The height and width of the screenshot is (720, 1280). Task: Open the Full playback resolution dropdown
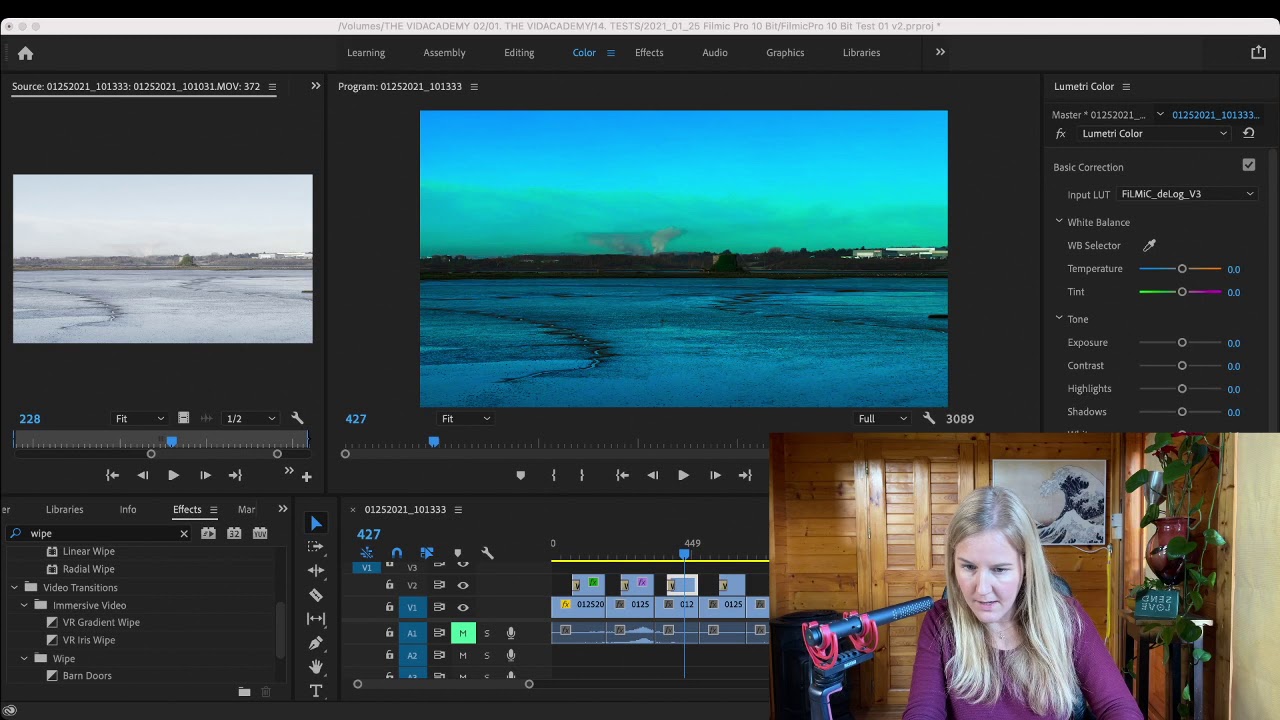click(882, 419)
